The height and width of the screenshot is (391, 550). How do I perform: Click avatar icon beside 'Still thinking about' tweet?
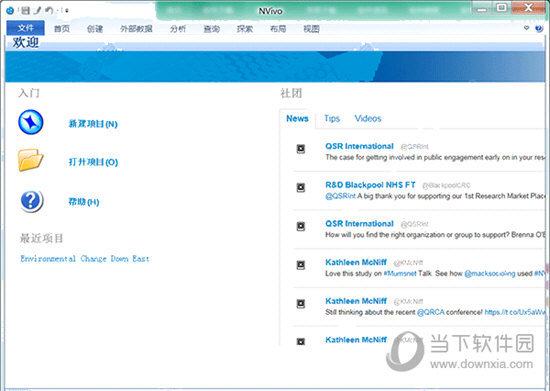[x=301, y=303]
